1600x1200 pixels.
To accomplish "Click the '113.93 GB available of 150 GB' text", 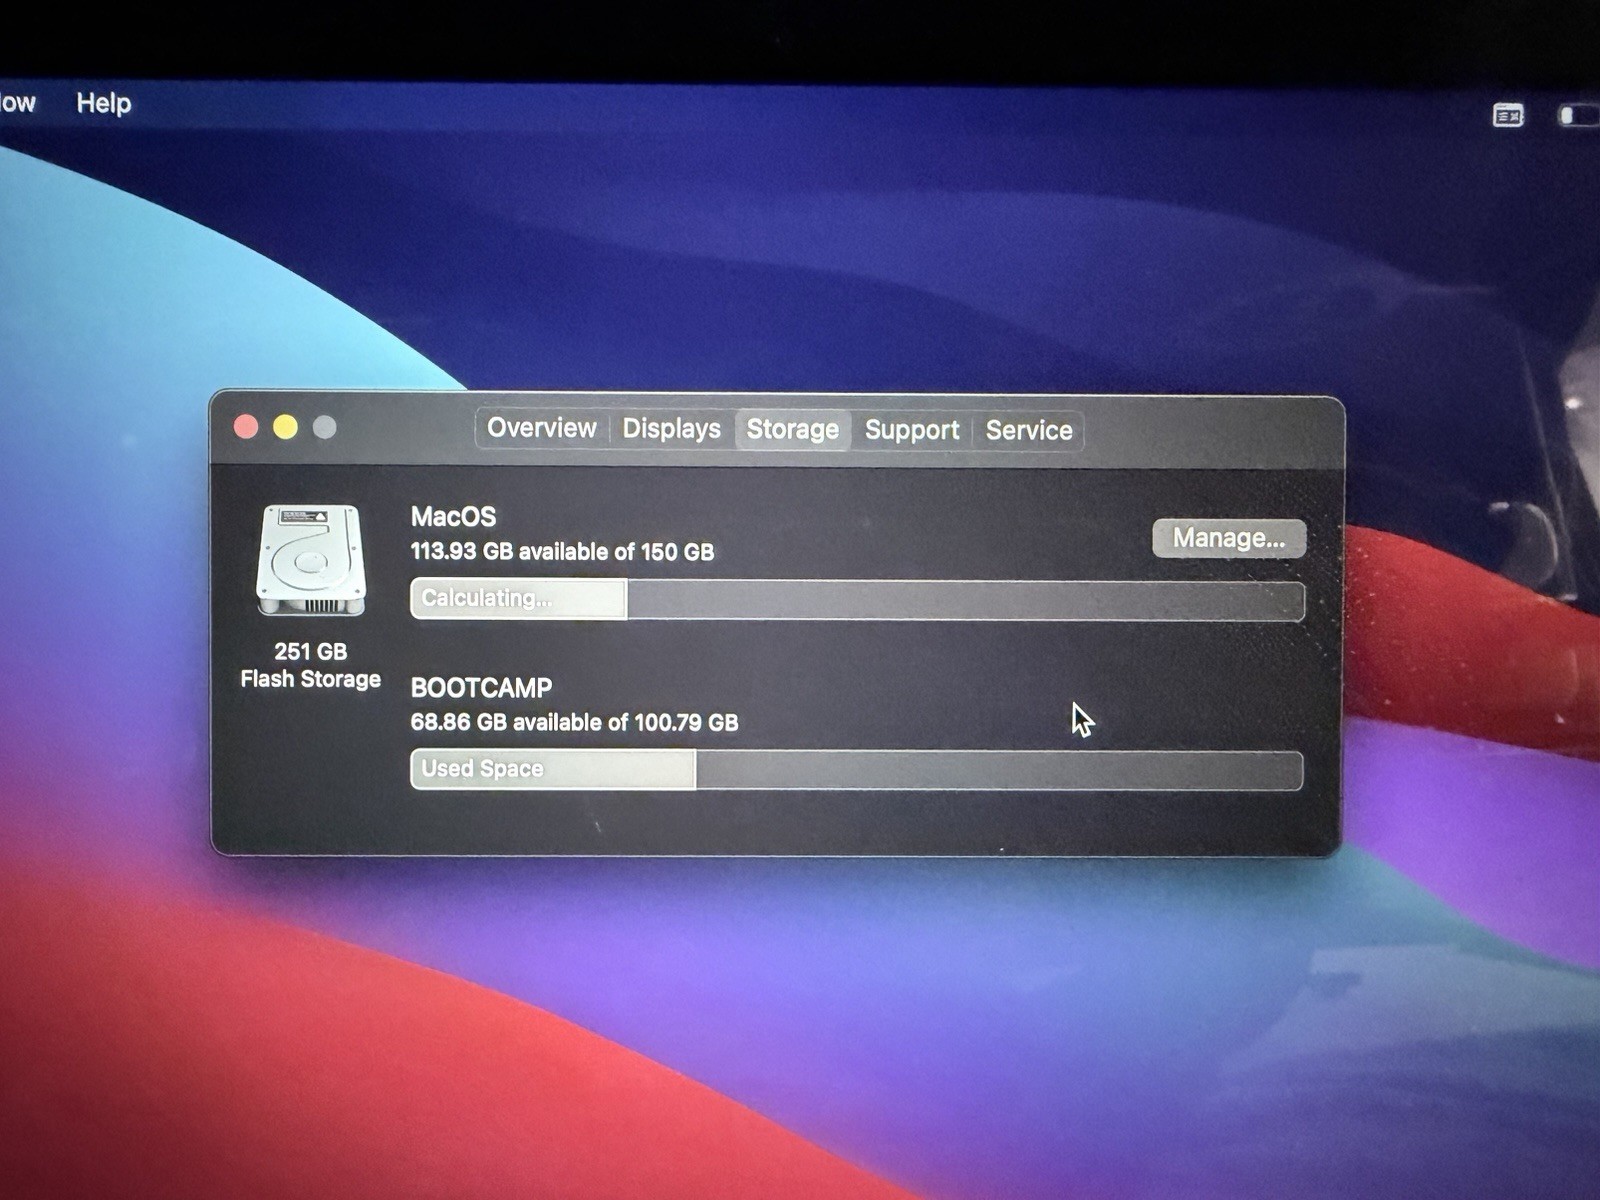I will 562,552.
